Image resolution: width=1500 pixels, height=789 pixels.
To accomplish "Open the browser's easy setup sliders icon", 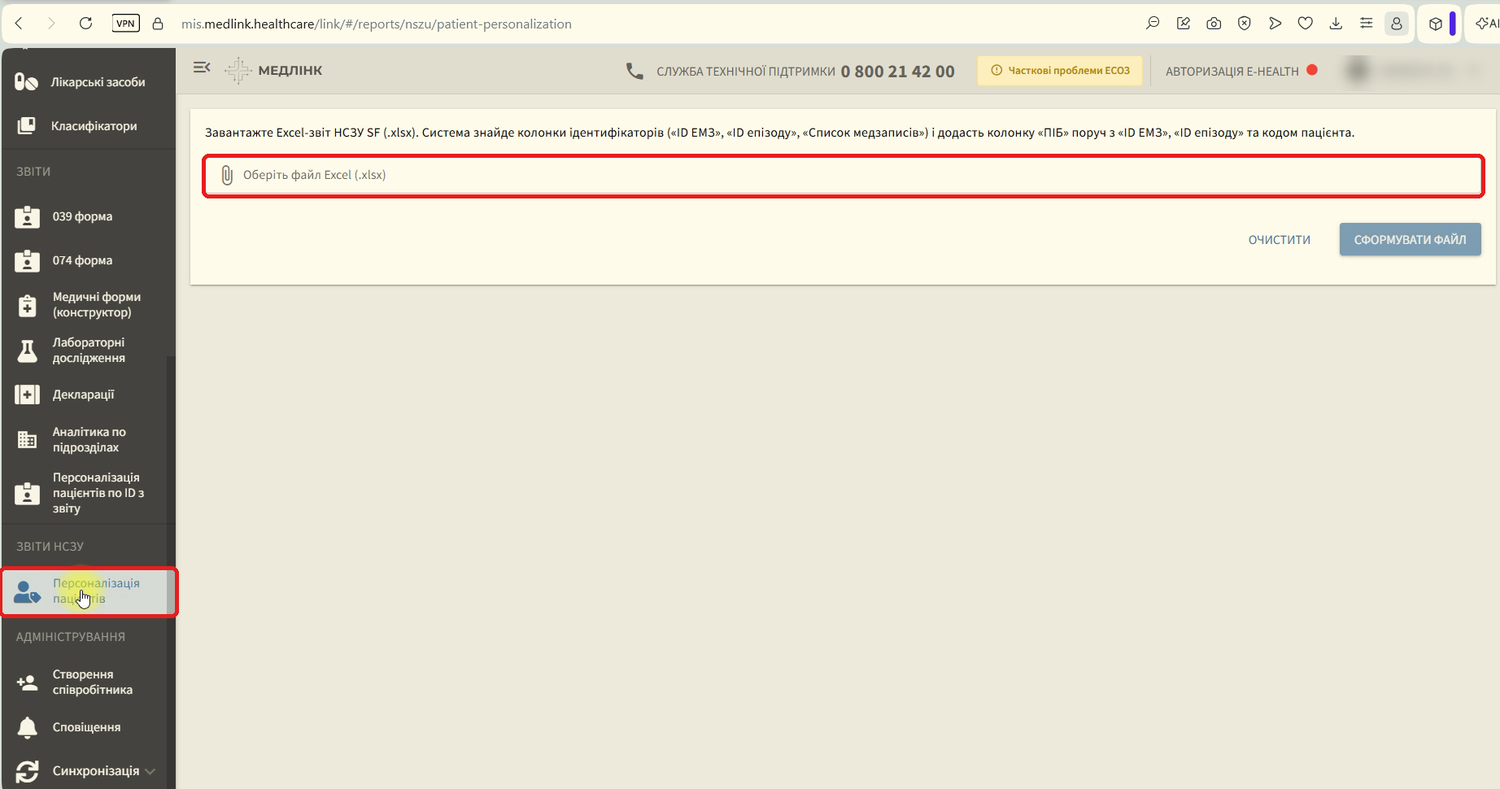I will (1367, 23).
